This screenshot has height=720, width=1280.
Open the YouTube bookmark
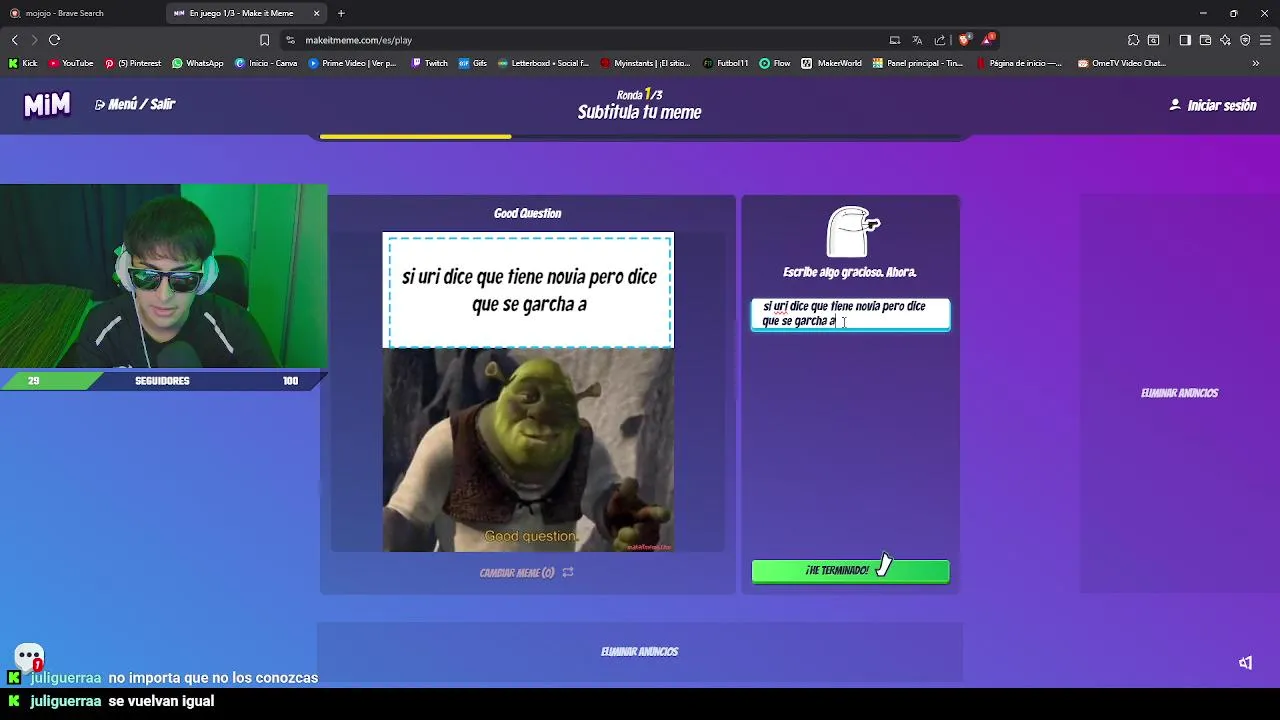[71, 63]
